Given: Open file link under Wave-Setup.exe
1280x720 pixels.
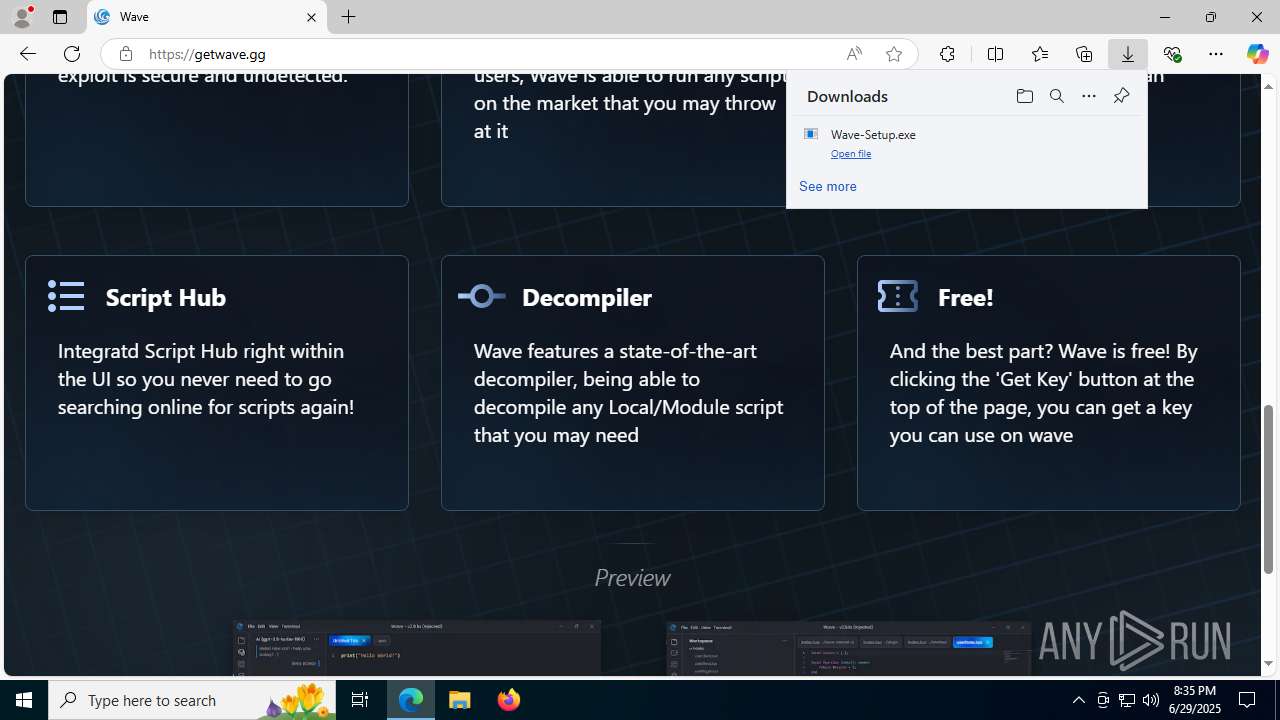Looking at the screenshot, I should click(x=851, y=153).
